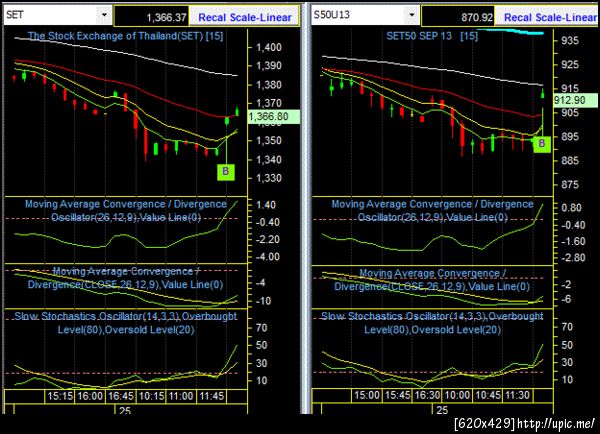Click the 15:45 time label on SET50 axis
600x434 pixels.
pos(397,395)
